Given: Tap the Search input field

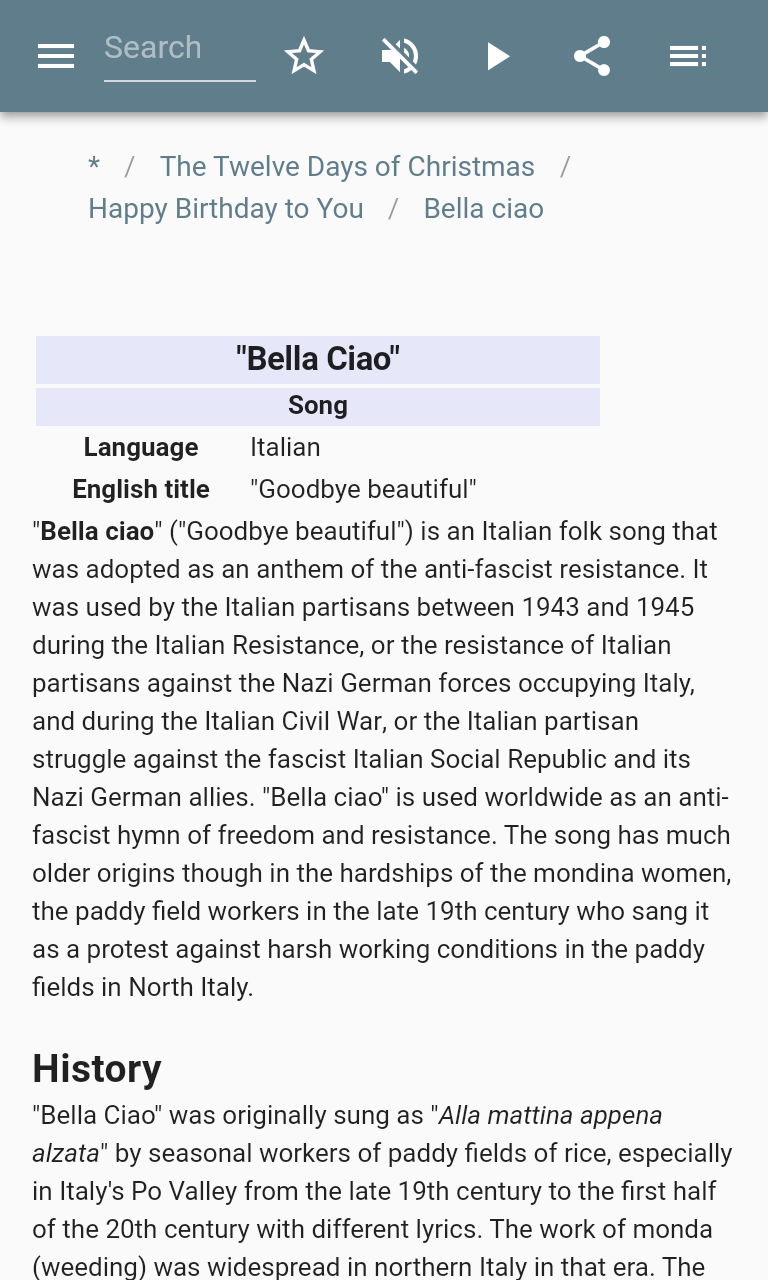Looking at the screenshot, I should (179, 48).
